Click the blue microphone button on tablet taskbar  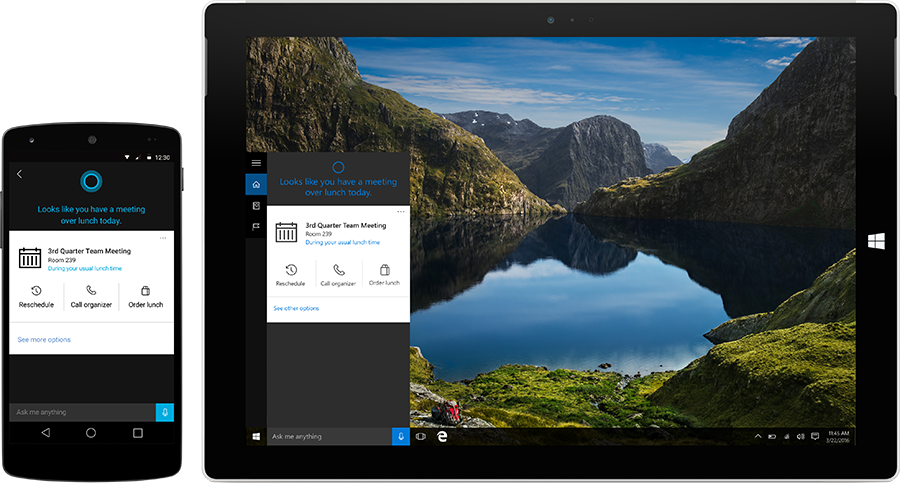tap(401, 437)
